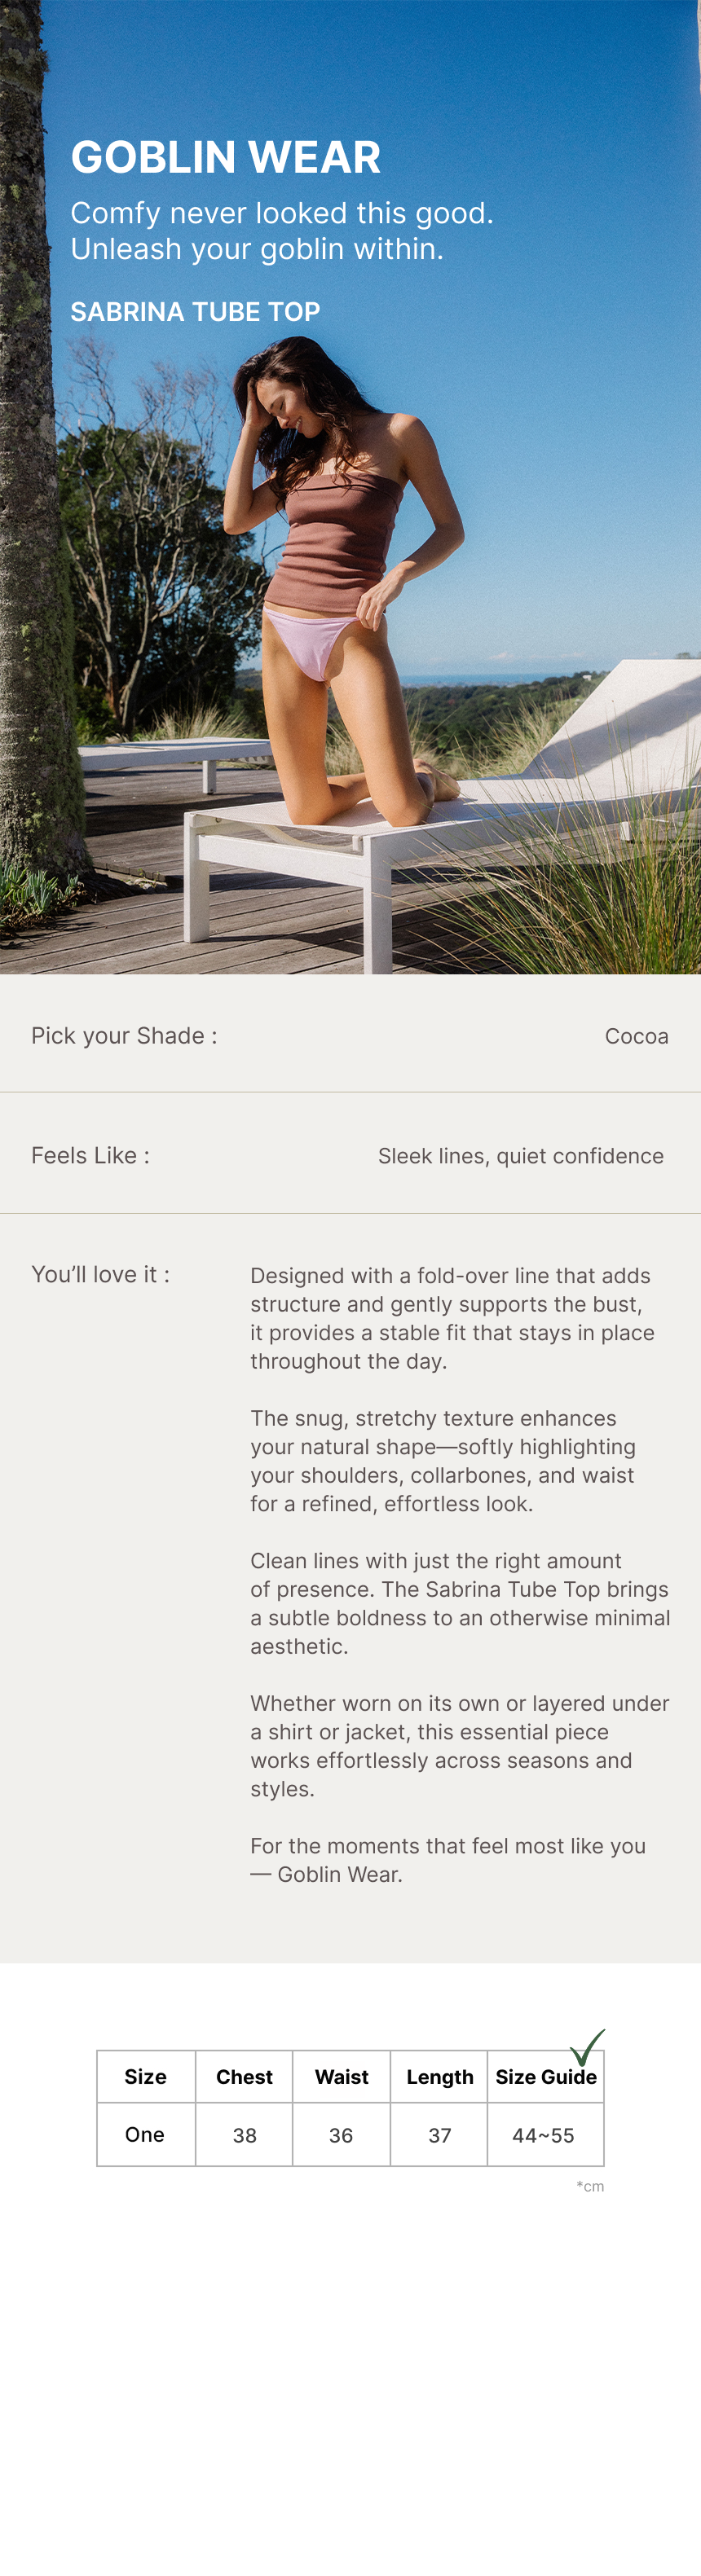
Task: Click the GOBLIN WEAR brand heading
Action: click(226, 157)
